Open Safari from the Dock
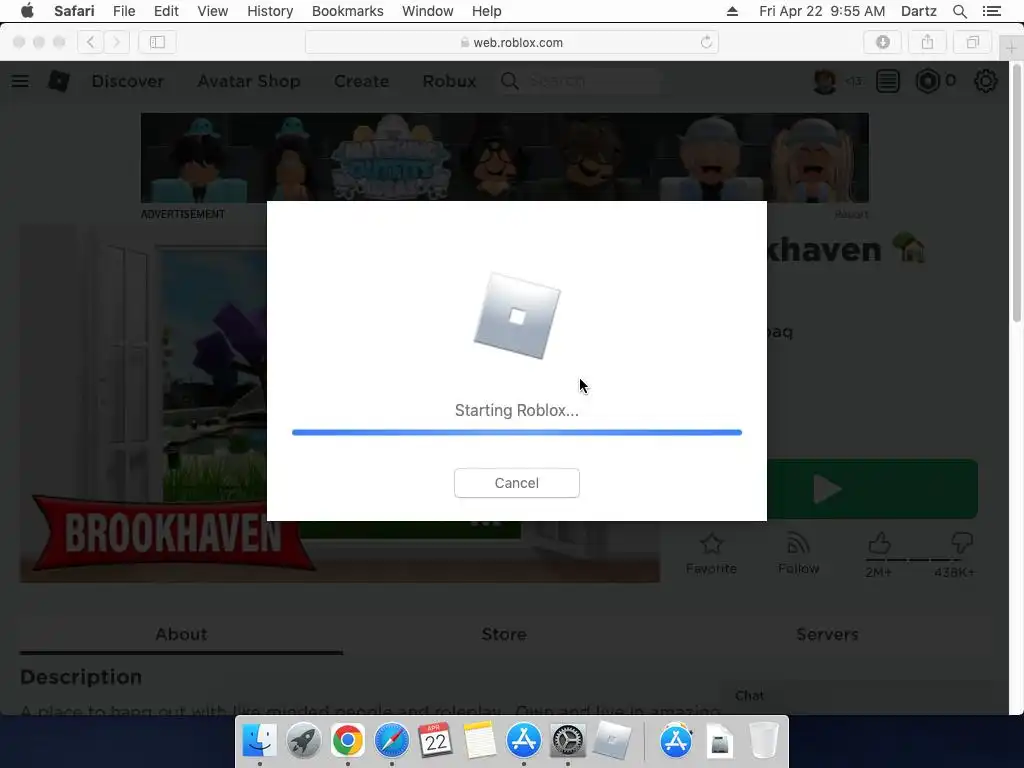 391,741
